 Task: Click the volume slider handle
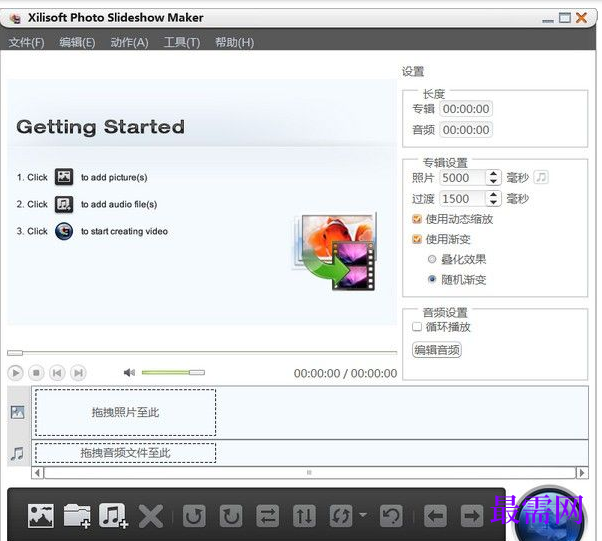(x=197, y=372)
